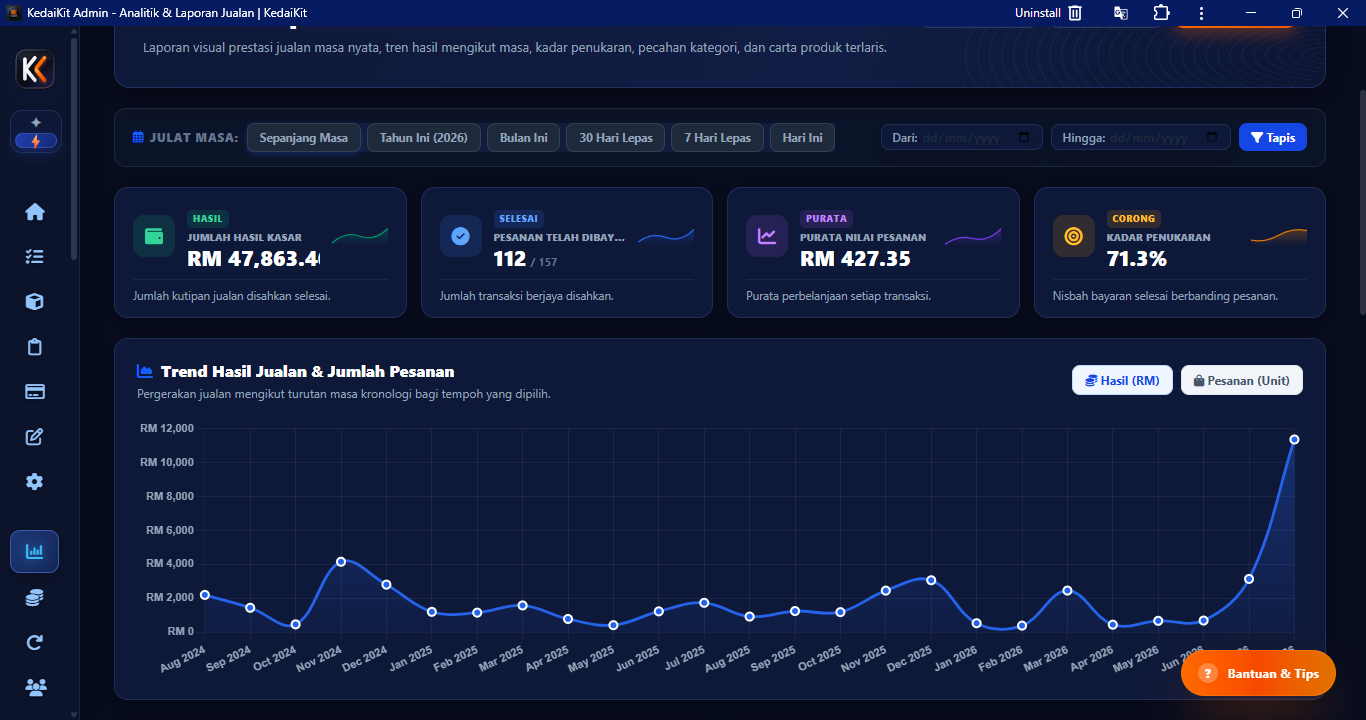This screenshot has height=720, width=1366.
Task: Select the Sepanjang Masa range filter
Action: [304, 138]
